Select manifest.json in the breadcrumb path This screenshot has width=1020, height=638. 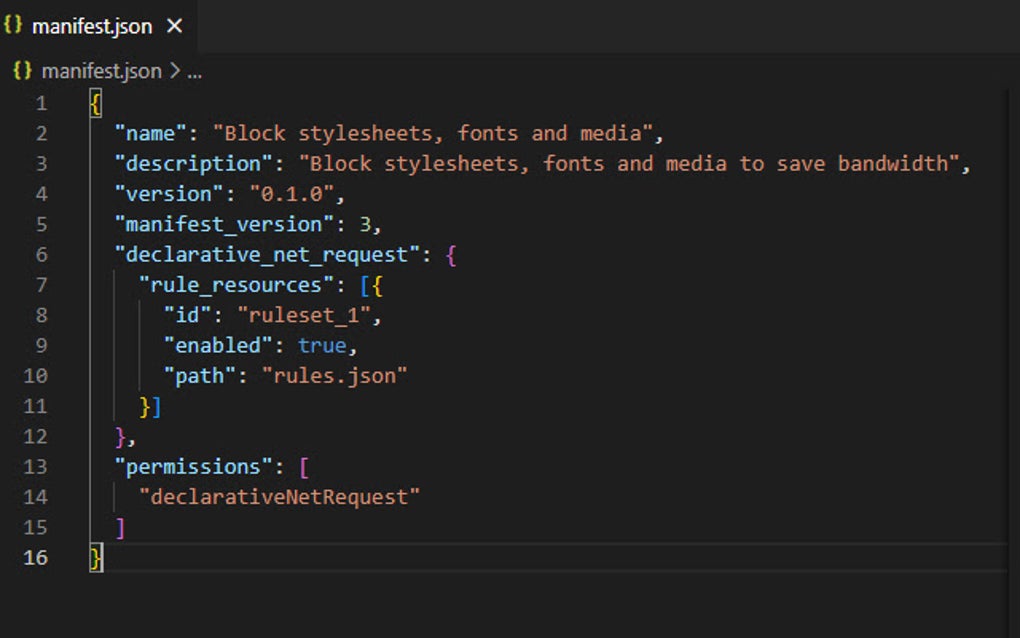click(100, 71)
